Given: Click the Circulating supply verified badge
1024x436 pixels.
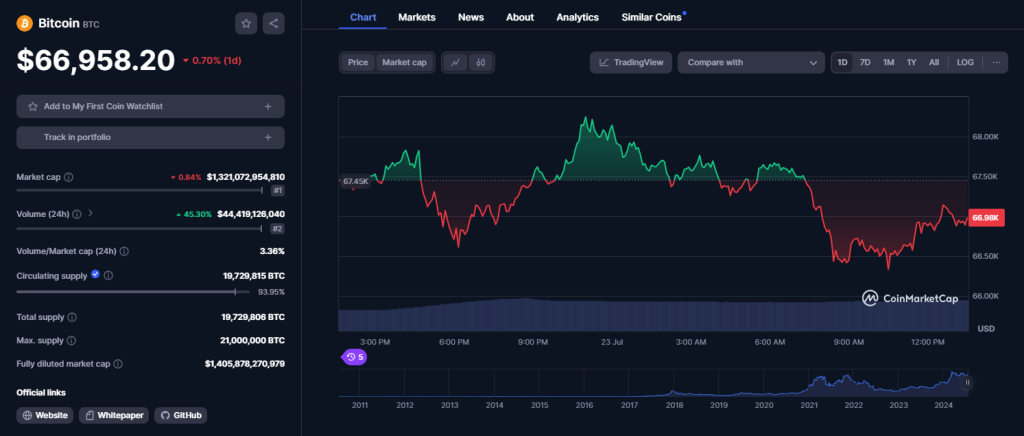Looking at the screenshot, I should (x=95, y=273).
